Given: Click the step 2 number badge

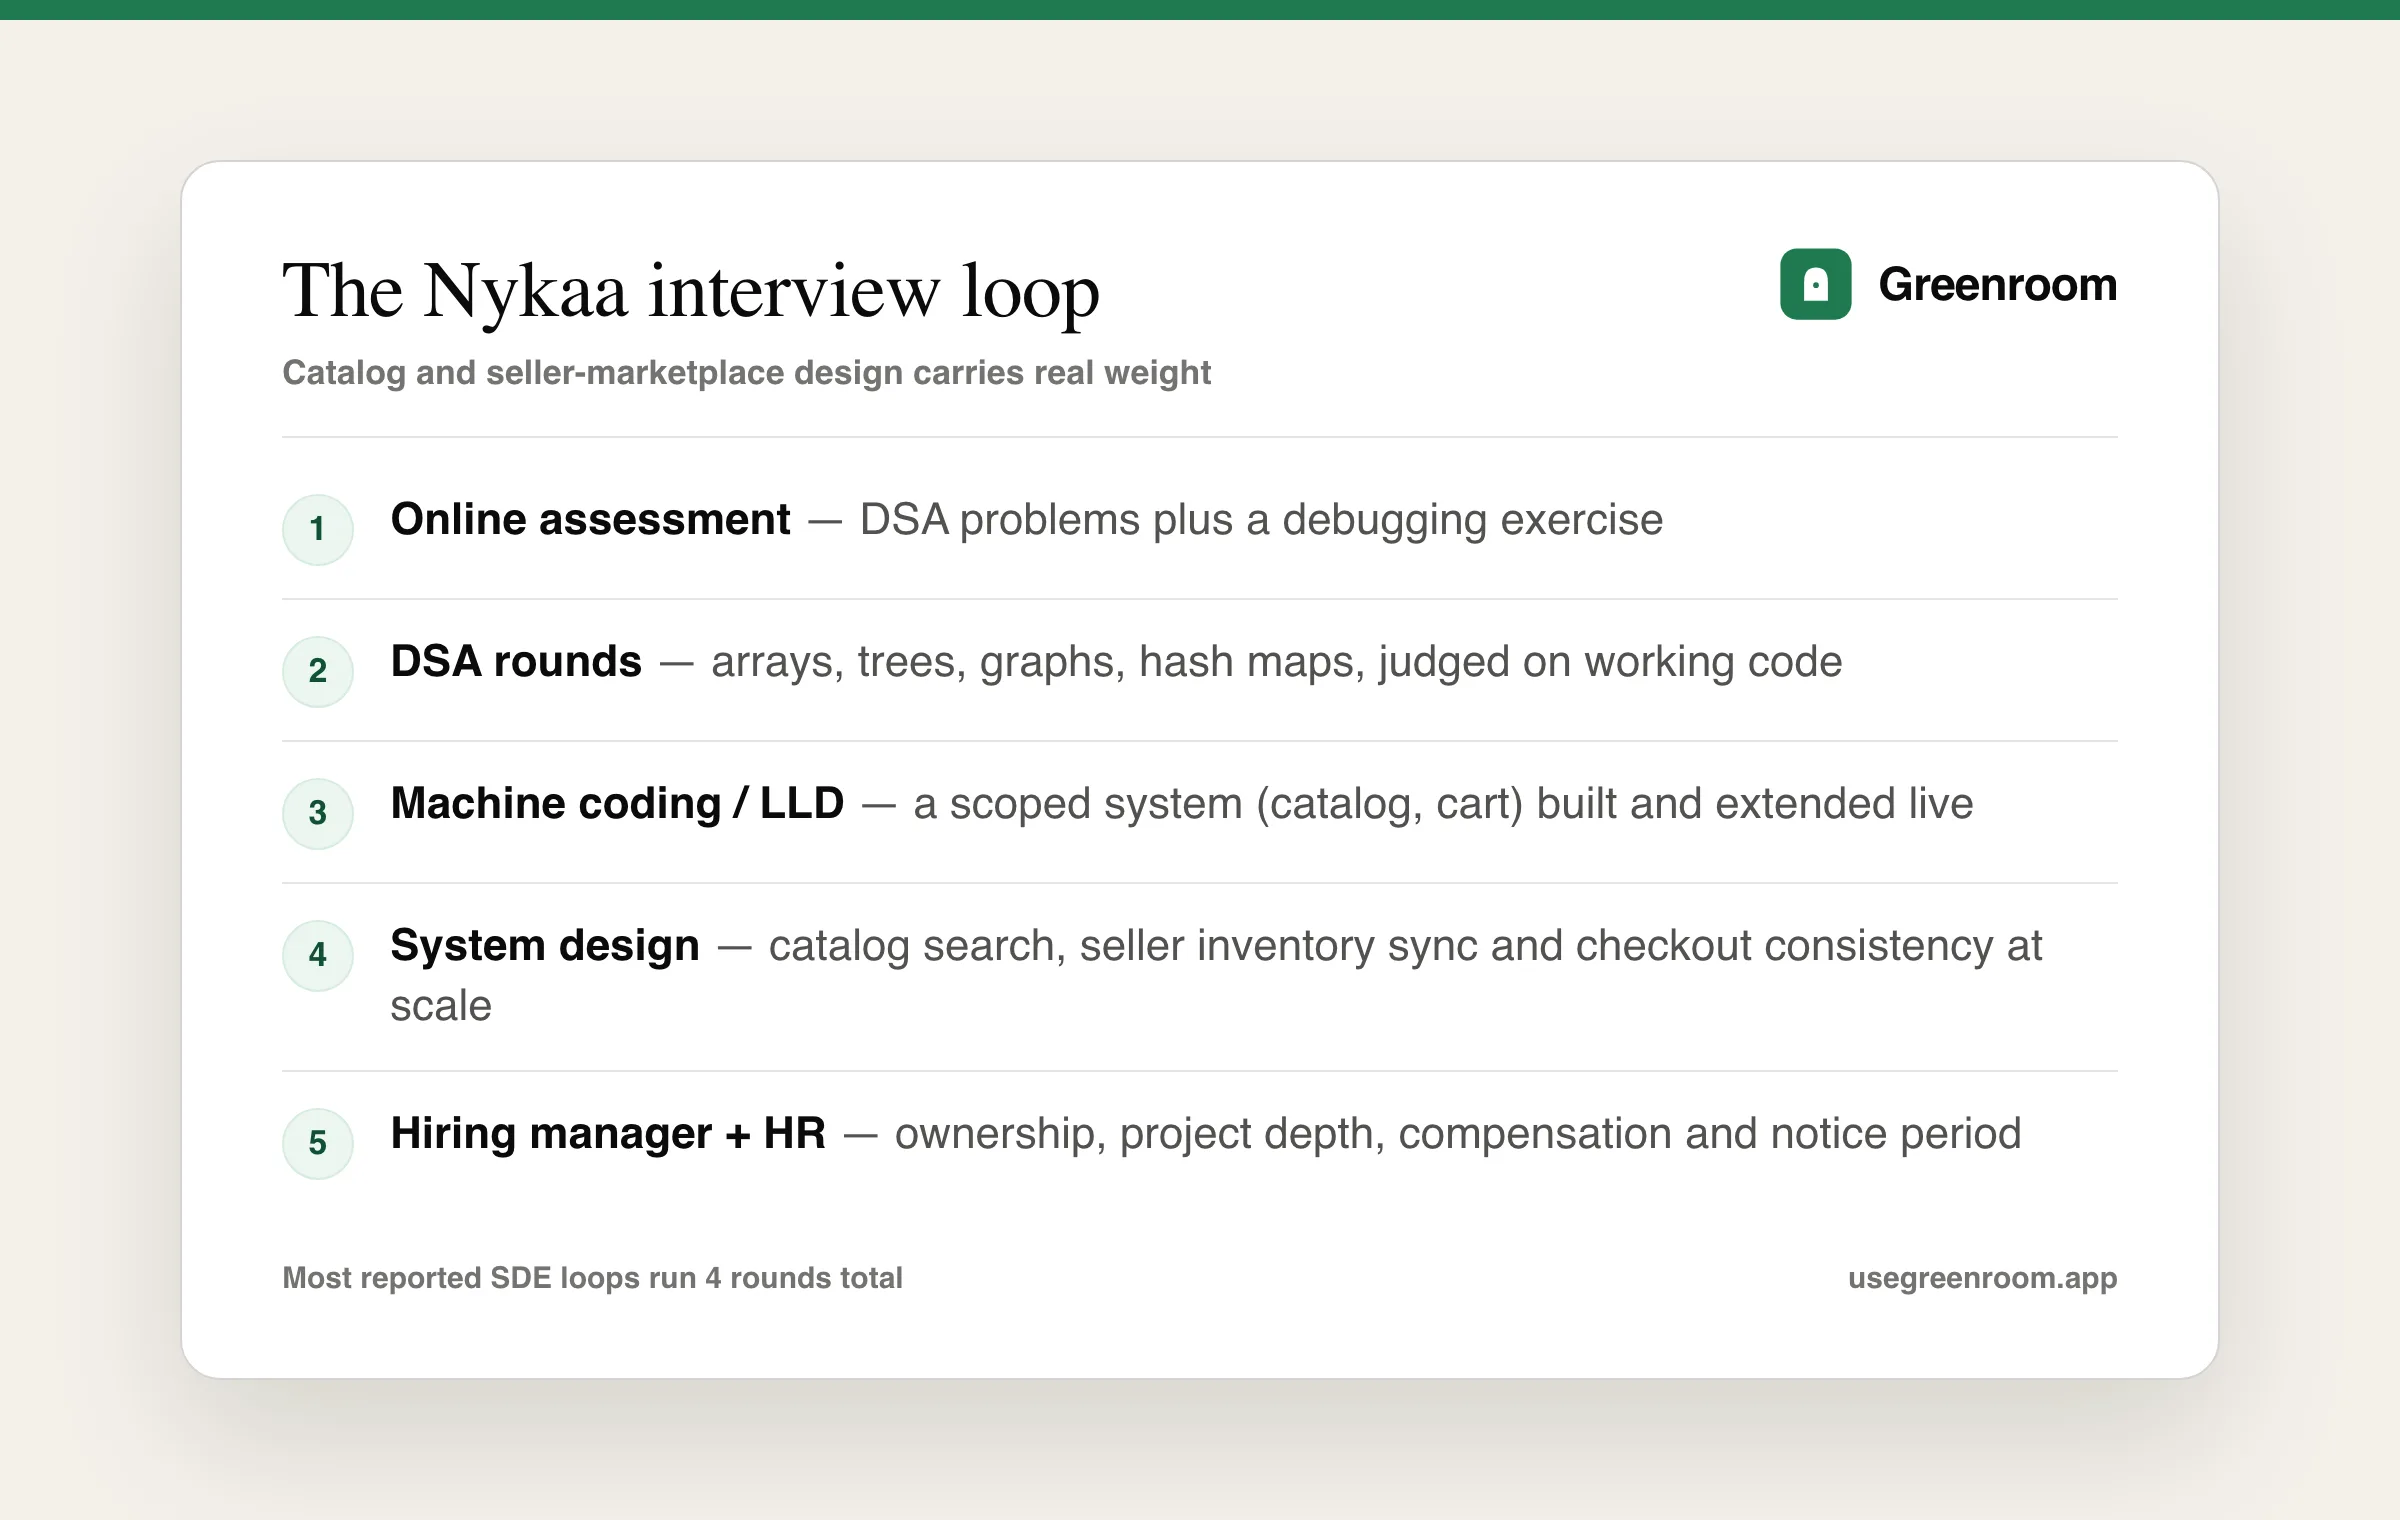Looking at the screenshot, I should click(318, 671).
